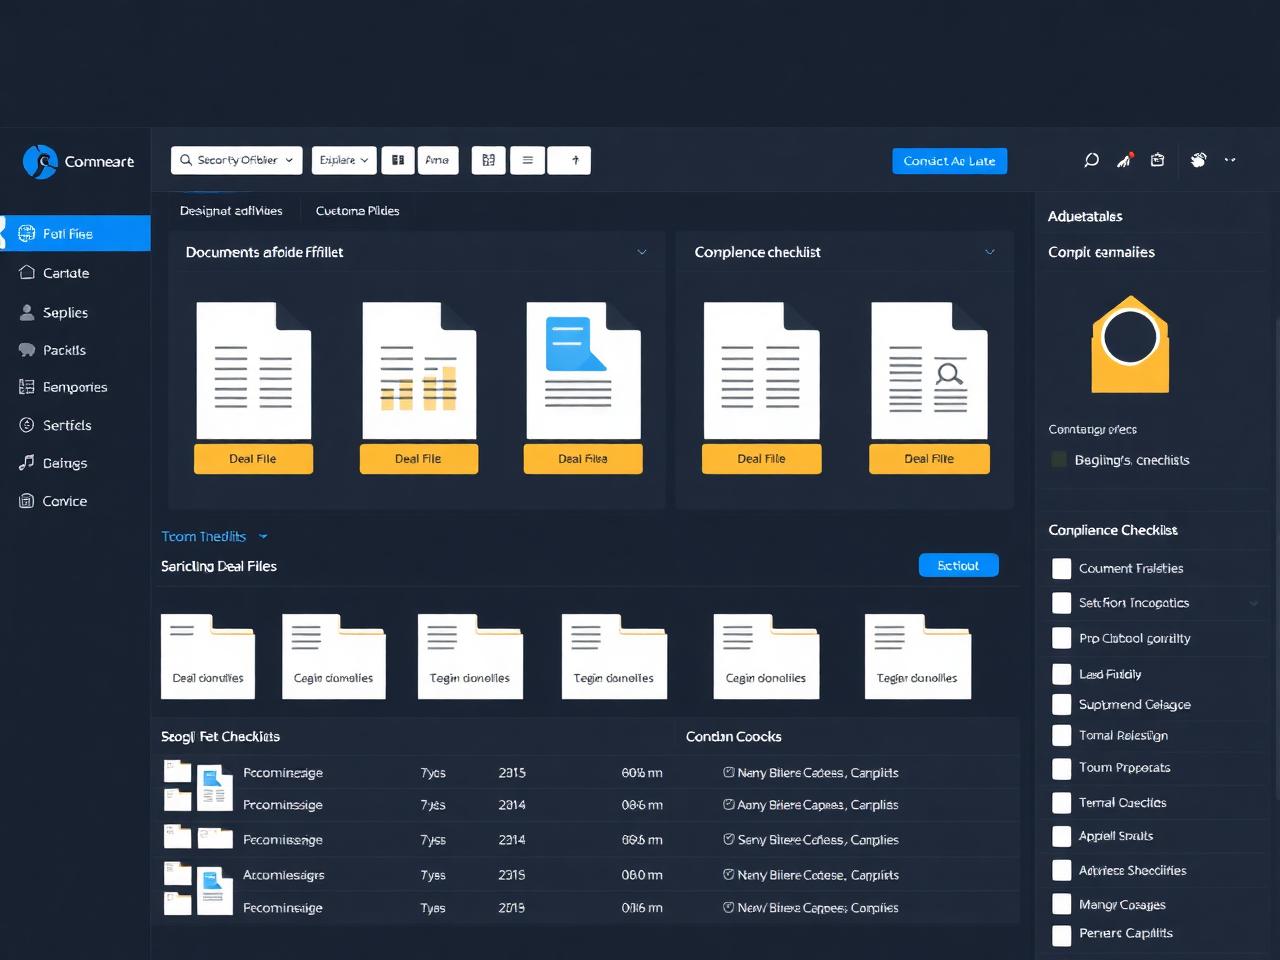
Task: Check the Pemerc Caplltts checkbox
Action: [x=1062, y=934]
